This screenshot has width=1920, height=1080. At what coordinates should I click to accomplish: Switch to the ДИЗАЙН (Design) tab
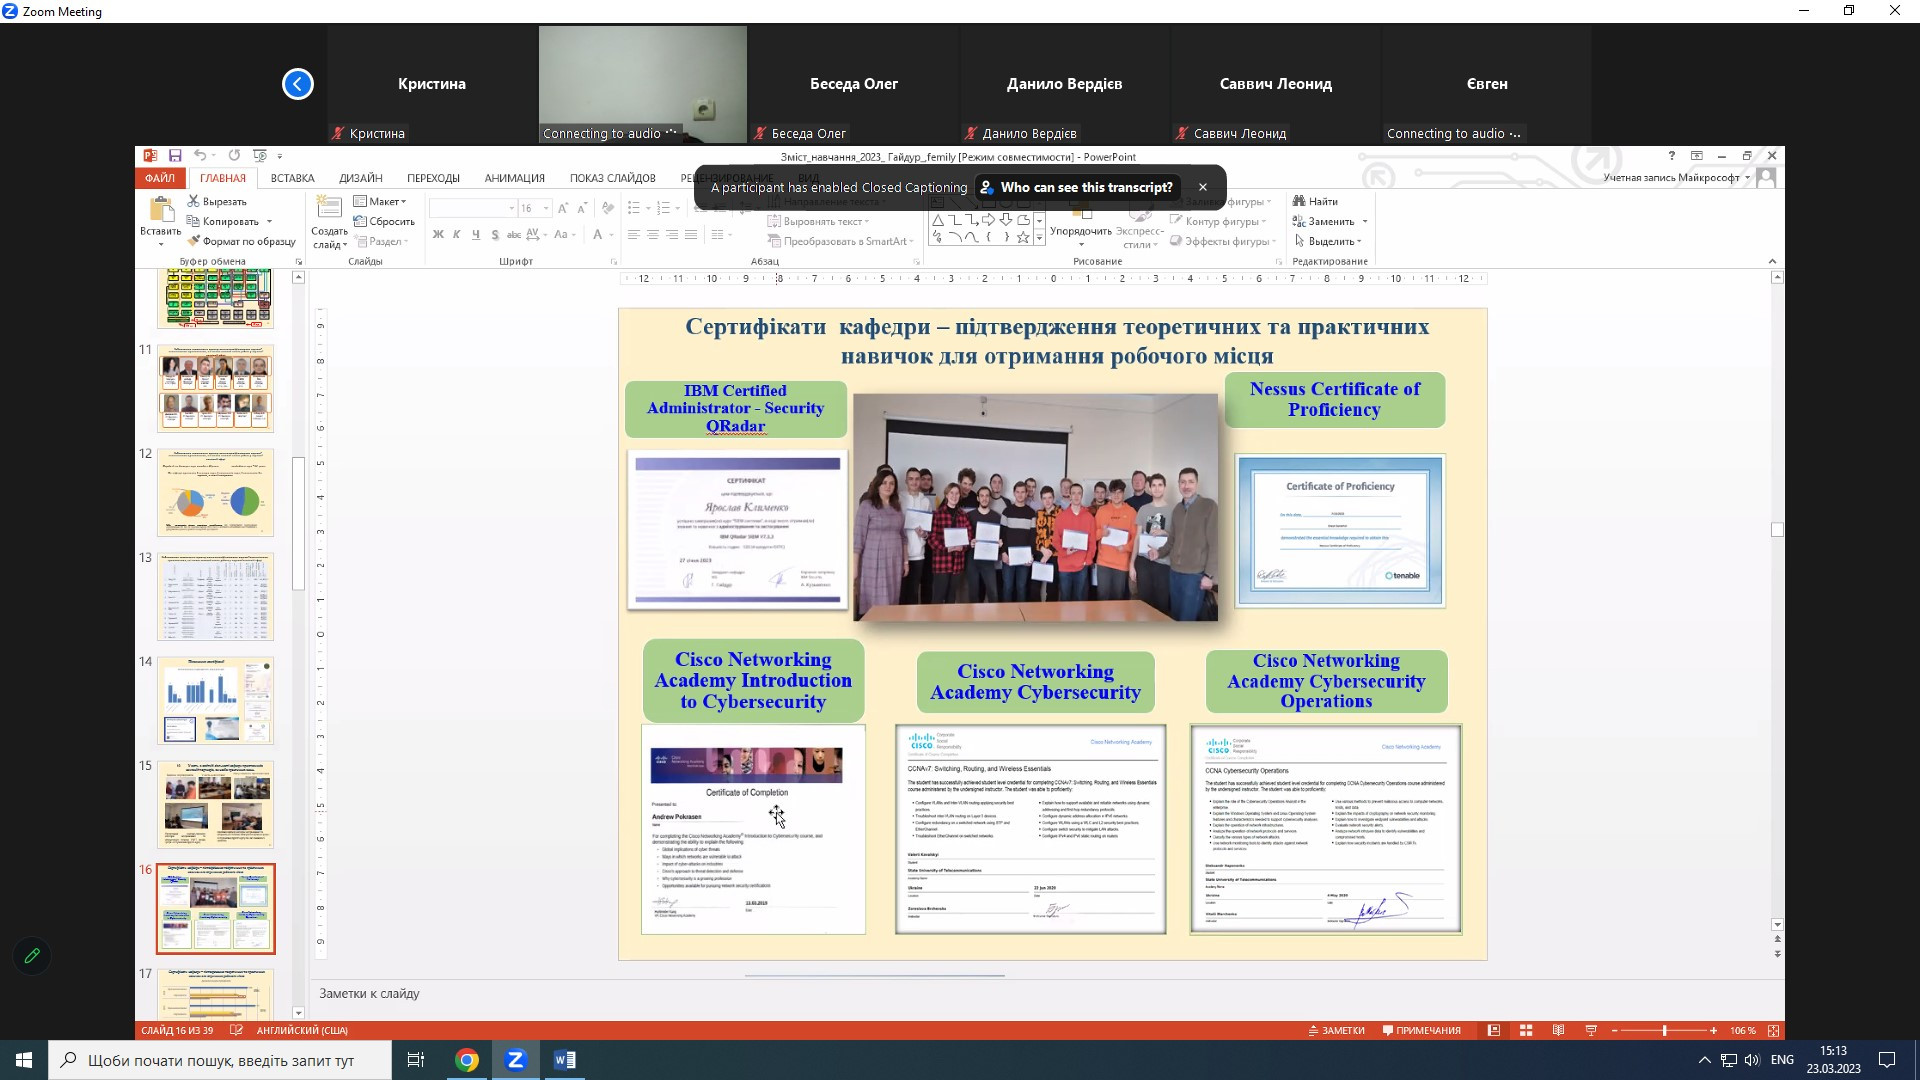point(361,178)
